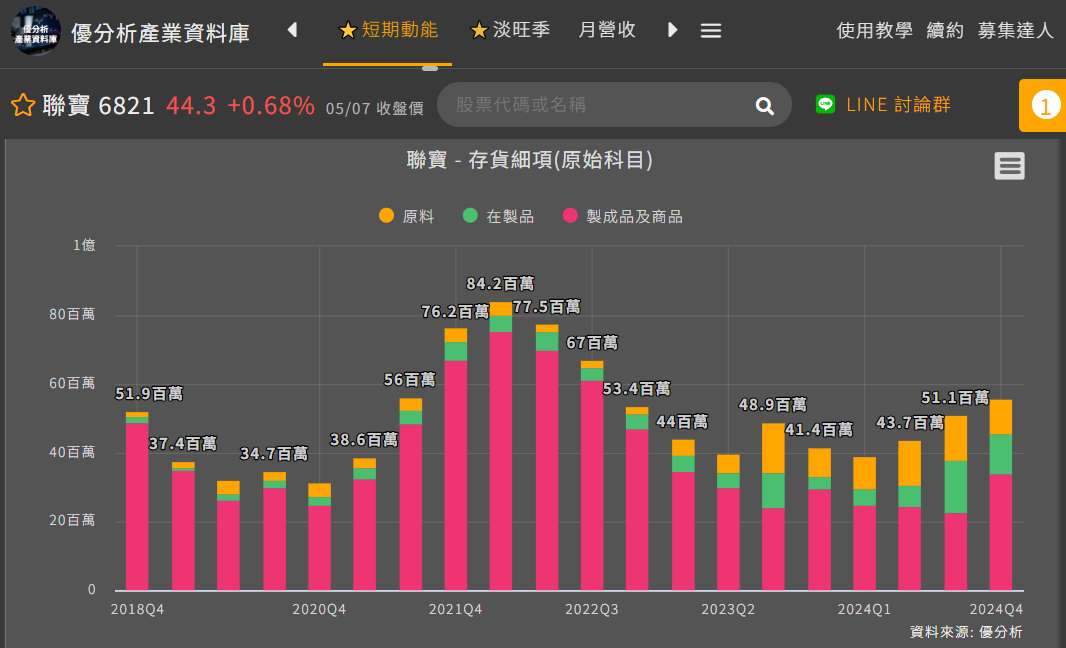Click the chart title 聯寶 - 存貨細項(原始科目)
Viewport: 1066px width, 648px height.
(x=530, y=160)
